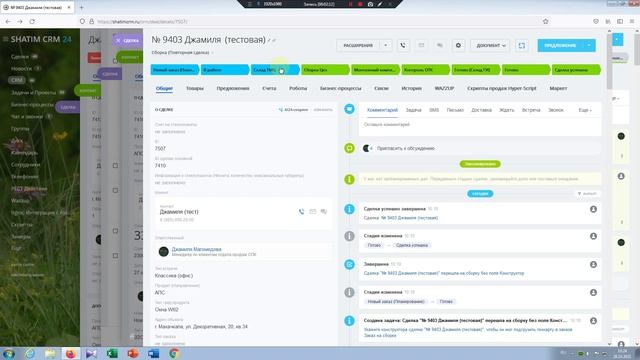Open Телефония in left sidebar
This screenshot has height=360, width=640.
pos(24,177)
